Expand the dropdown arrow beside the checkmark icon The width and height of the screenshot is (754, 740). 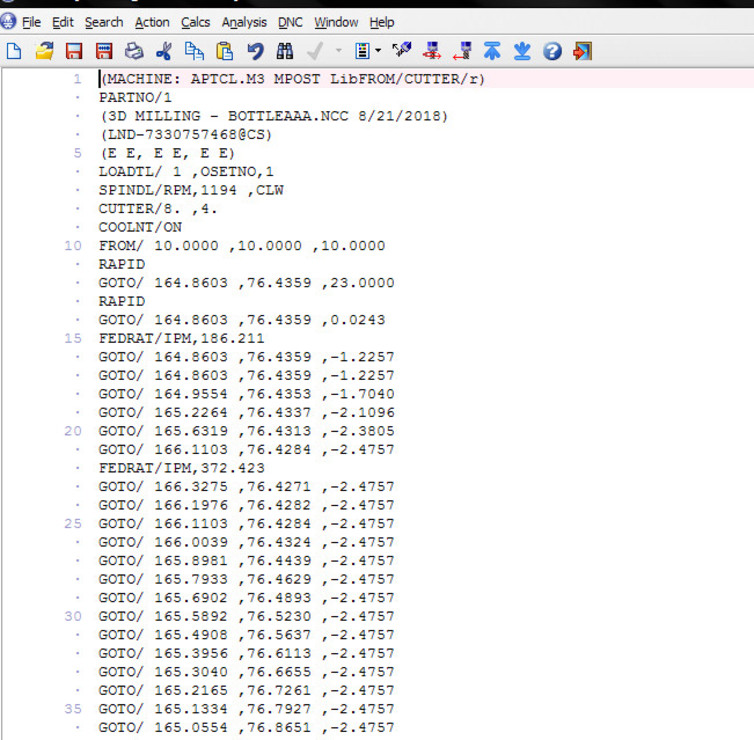[x=338, y=51]
